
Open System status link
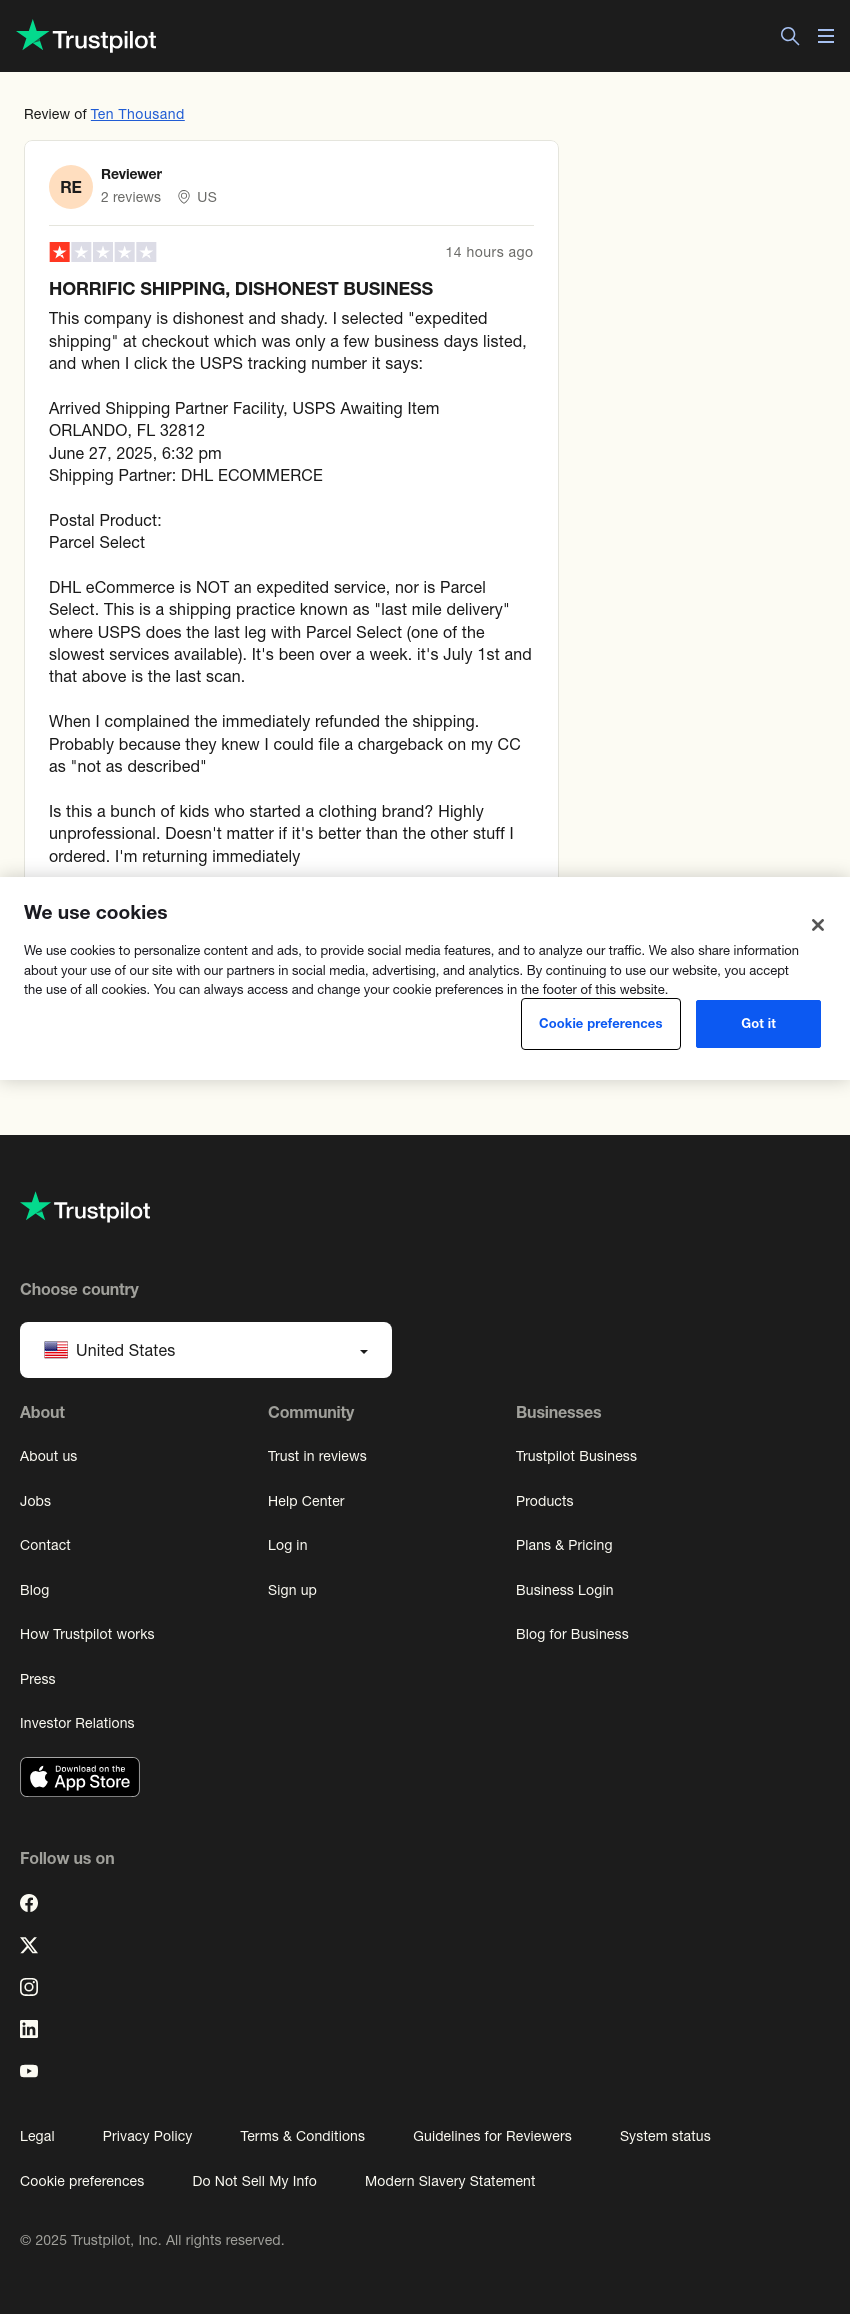click(x=665, y=2136)
